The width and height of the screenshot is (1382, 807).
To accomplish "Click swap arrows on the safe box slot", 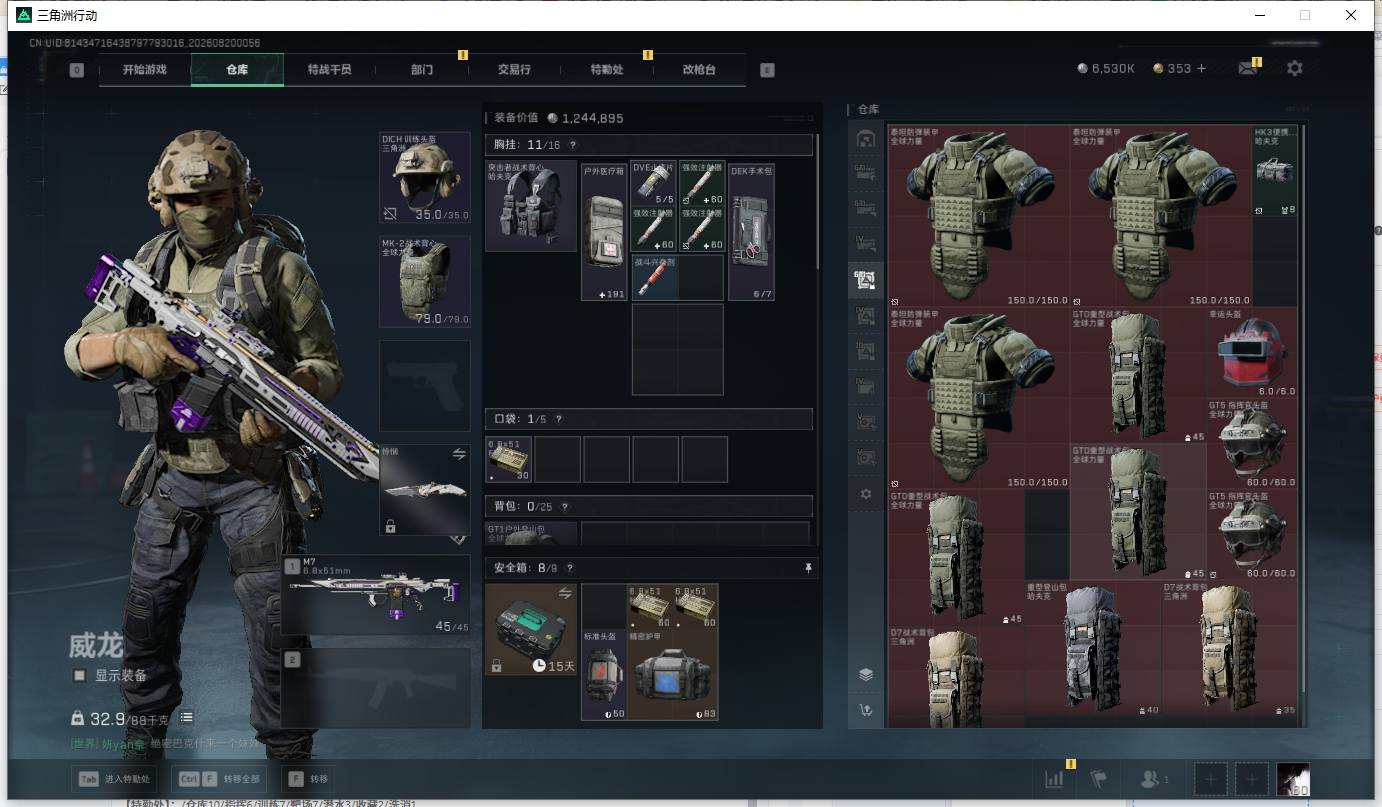I will coord(565,593).
